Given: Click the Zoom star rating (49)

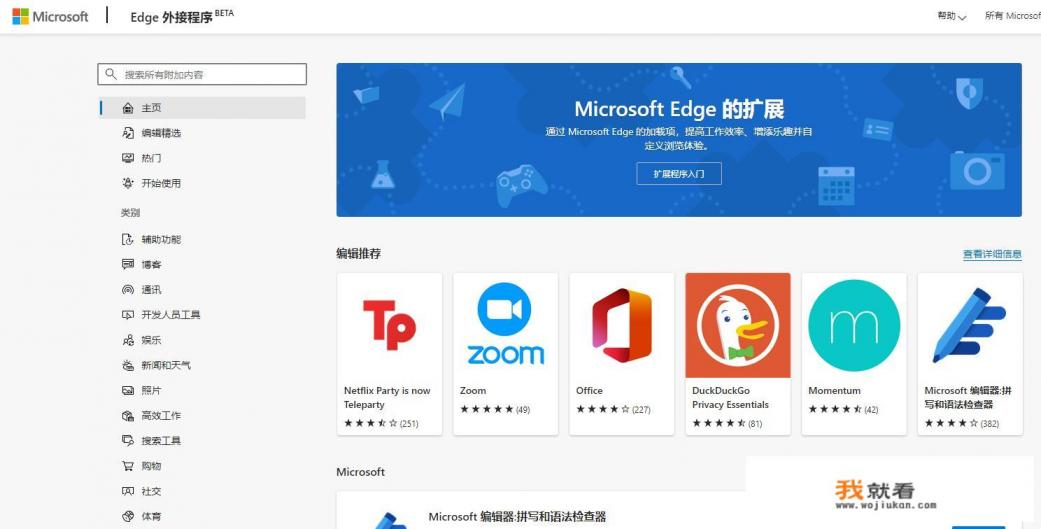Looking at the screenshot, I should click(495, 410).
